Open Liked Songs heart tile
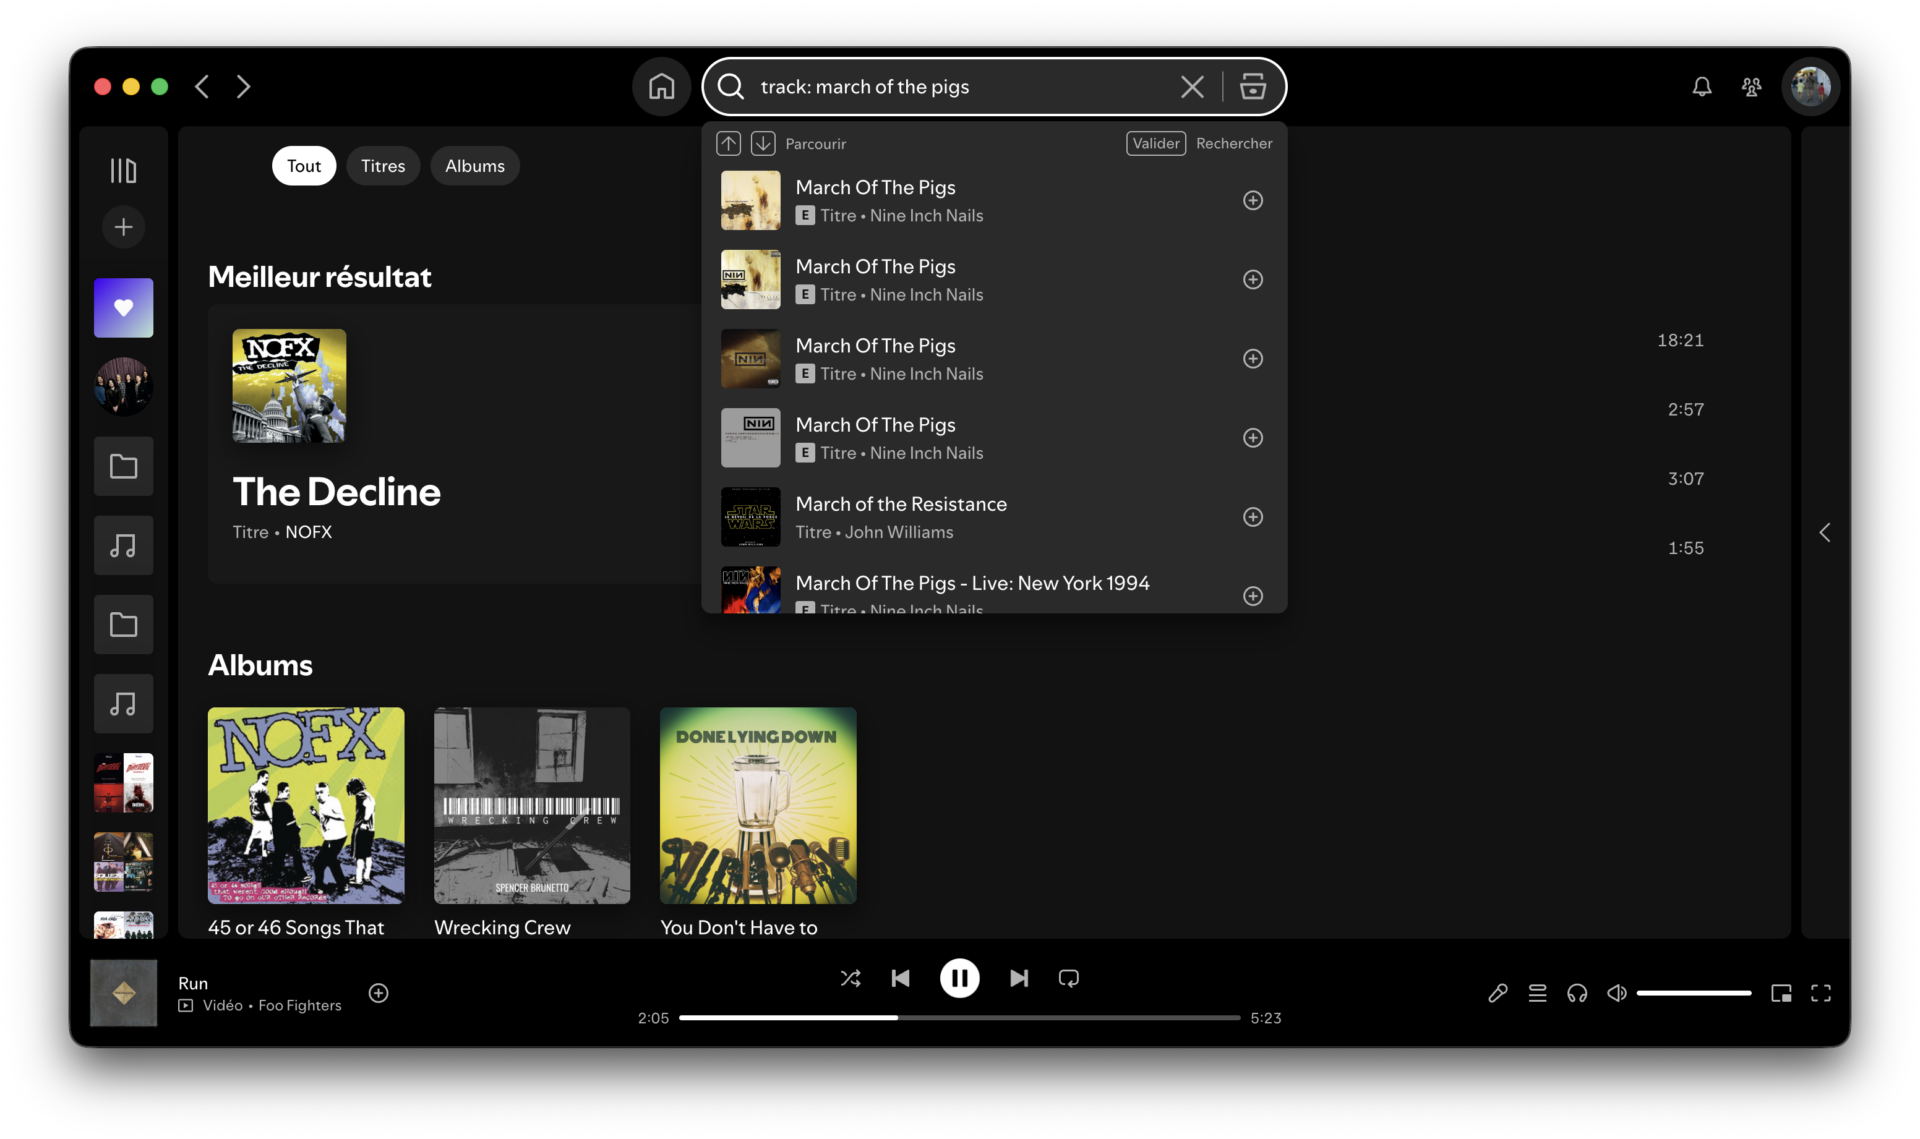Image resolution: width=1920 pixels, height=1139 pixels. click(x=123, y=308)
